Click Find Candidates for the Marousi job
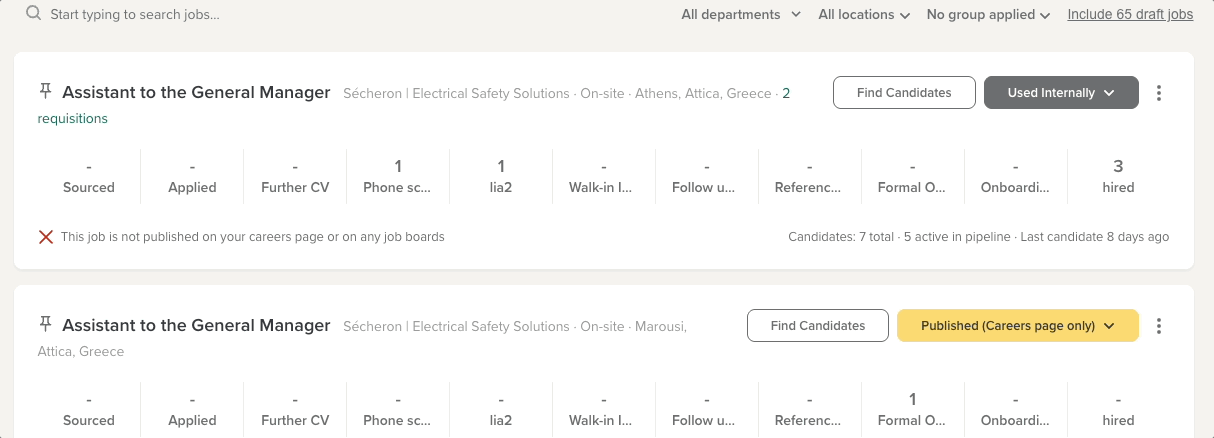 point(818,325)
